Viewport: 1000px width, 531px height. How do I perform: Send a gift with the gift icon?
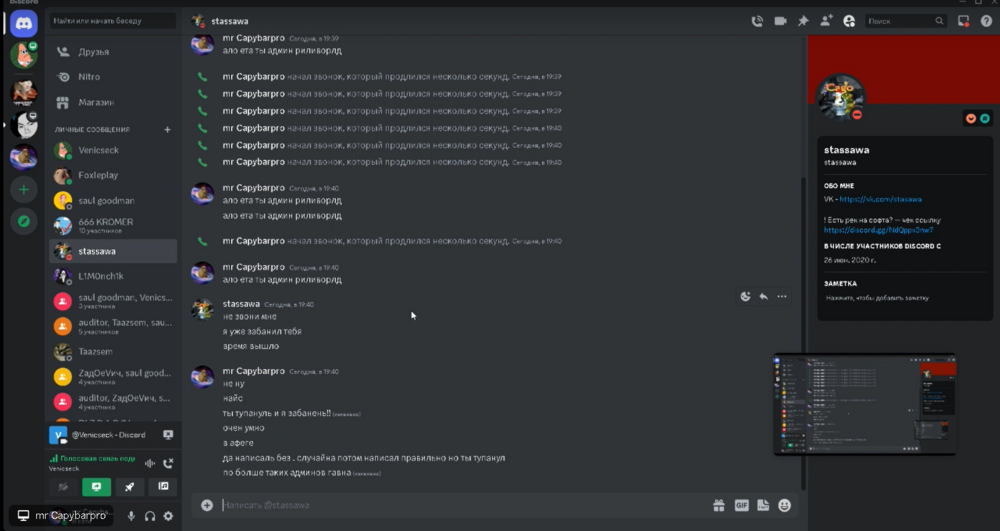pyautogui.click(x=719, y=506)
